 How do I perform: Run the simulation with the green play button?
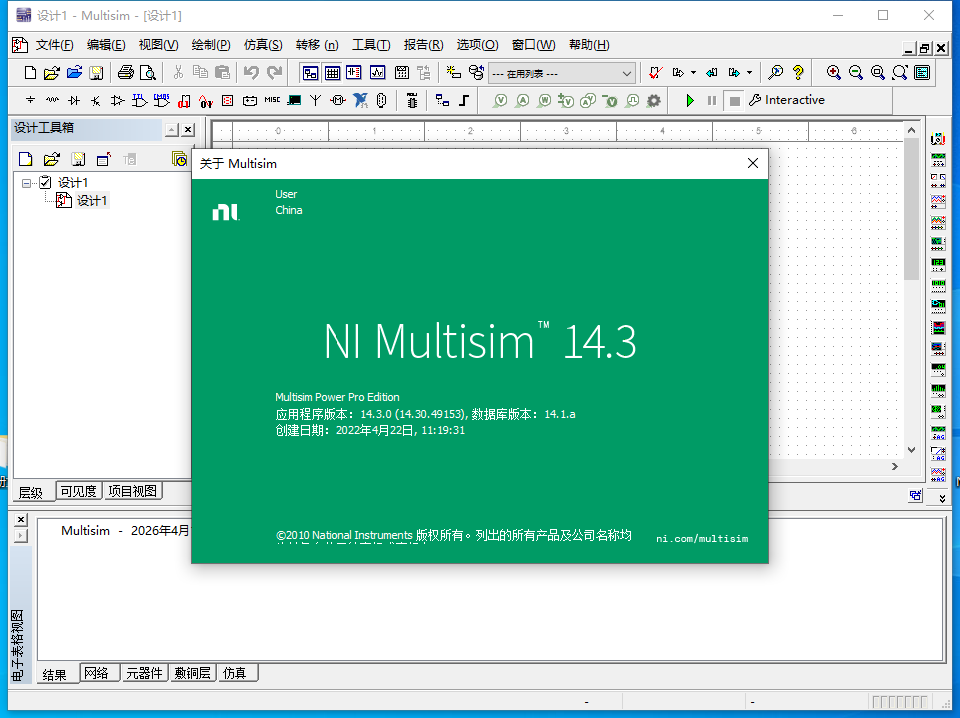coord(691,100)
